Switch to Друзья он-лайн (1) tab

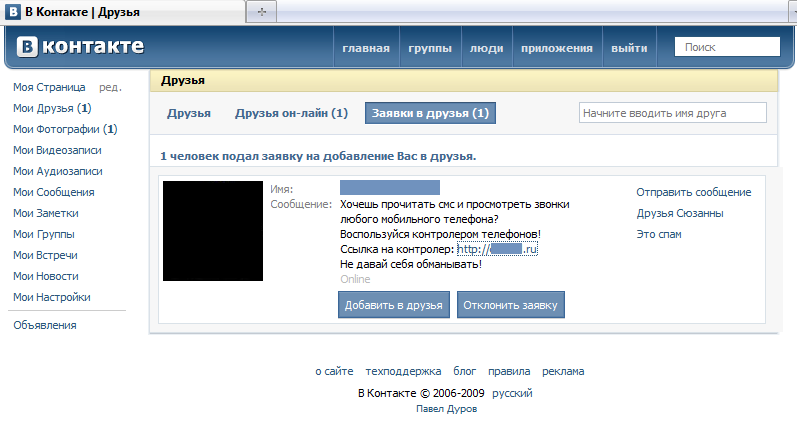pyautogui.click(x=291, y=113)
